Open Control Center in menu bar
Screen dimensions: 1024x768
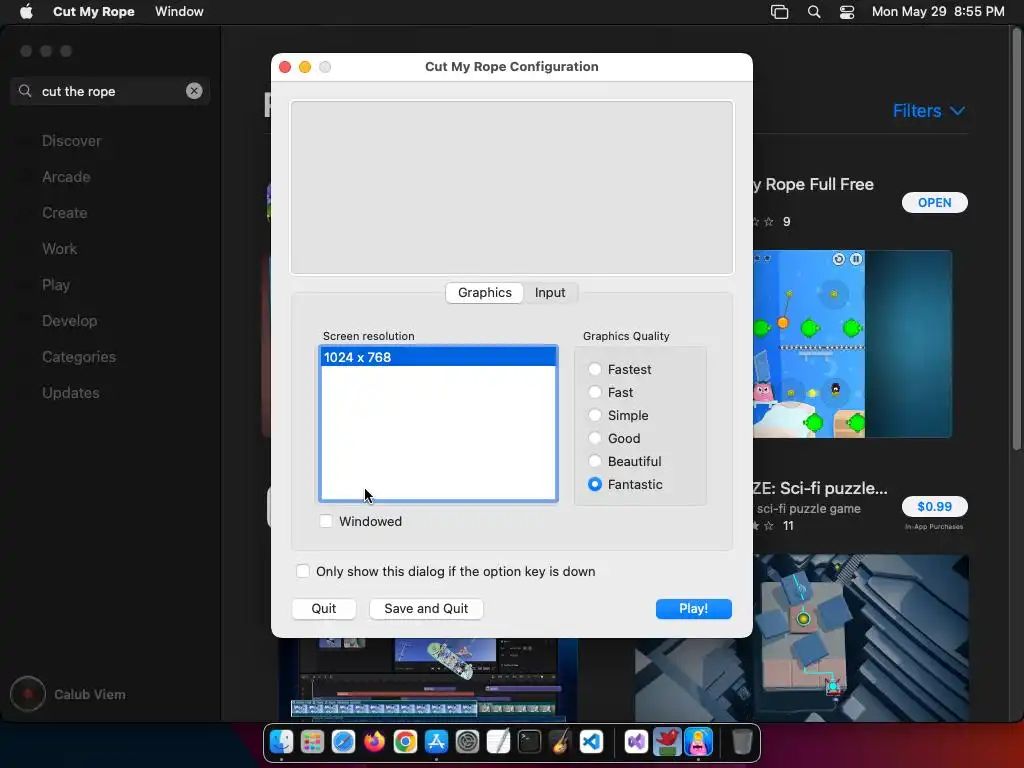pos(847,12)
